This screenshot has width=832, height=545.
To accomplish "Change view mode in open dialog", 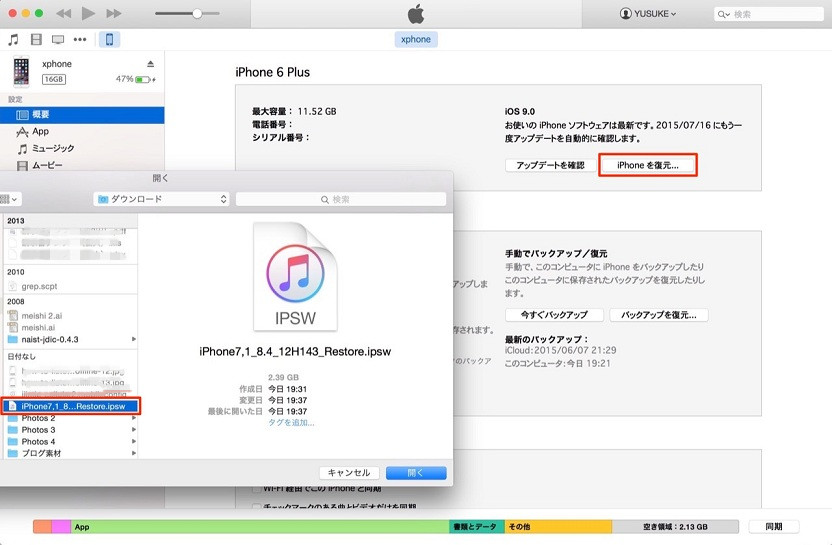I will click(10, 199).
